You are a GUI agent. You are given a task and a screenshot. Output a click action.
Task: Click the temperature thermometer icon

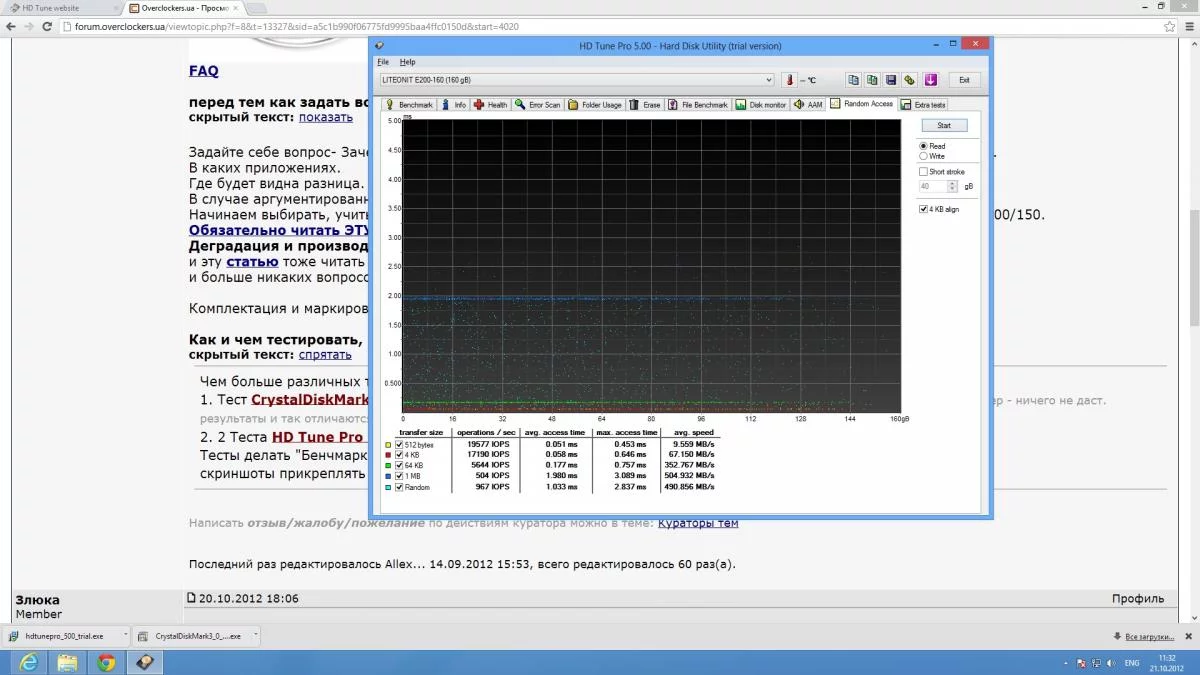pos(788,80)
